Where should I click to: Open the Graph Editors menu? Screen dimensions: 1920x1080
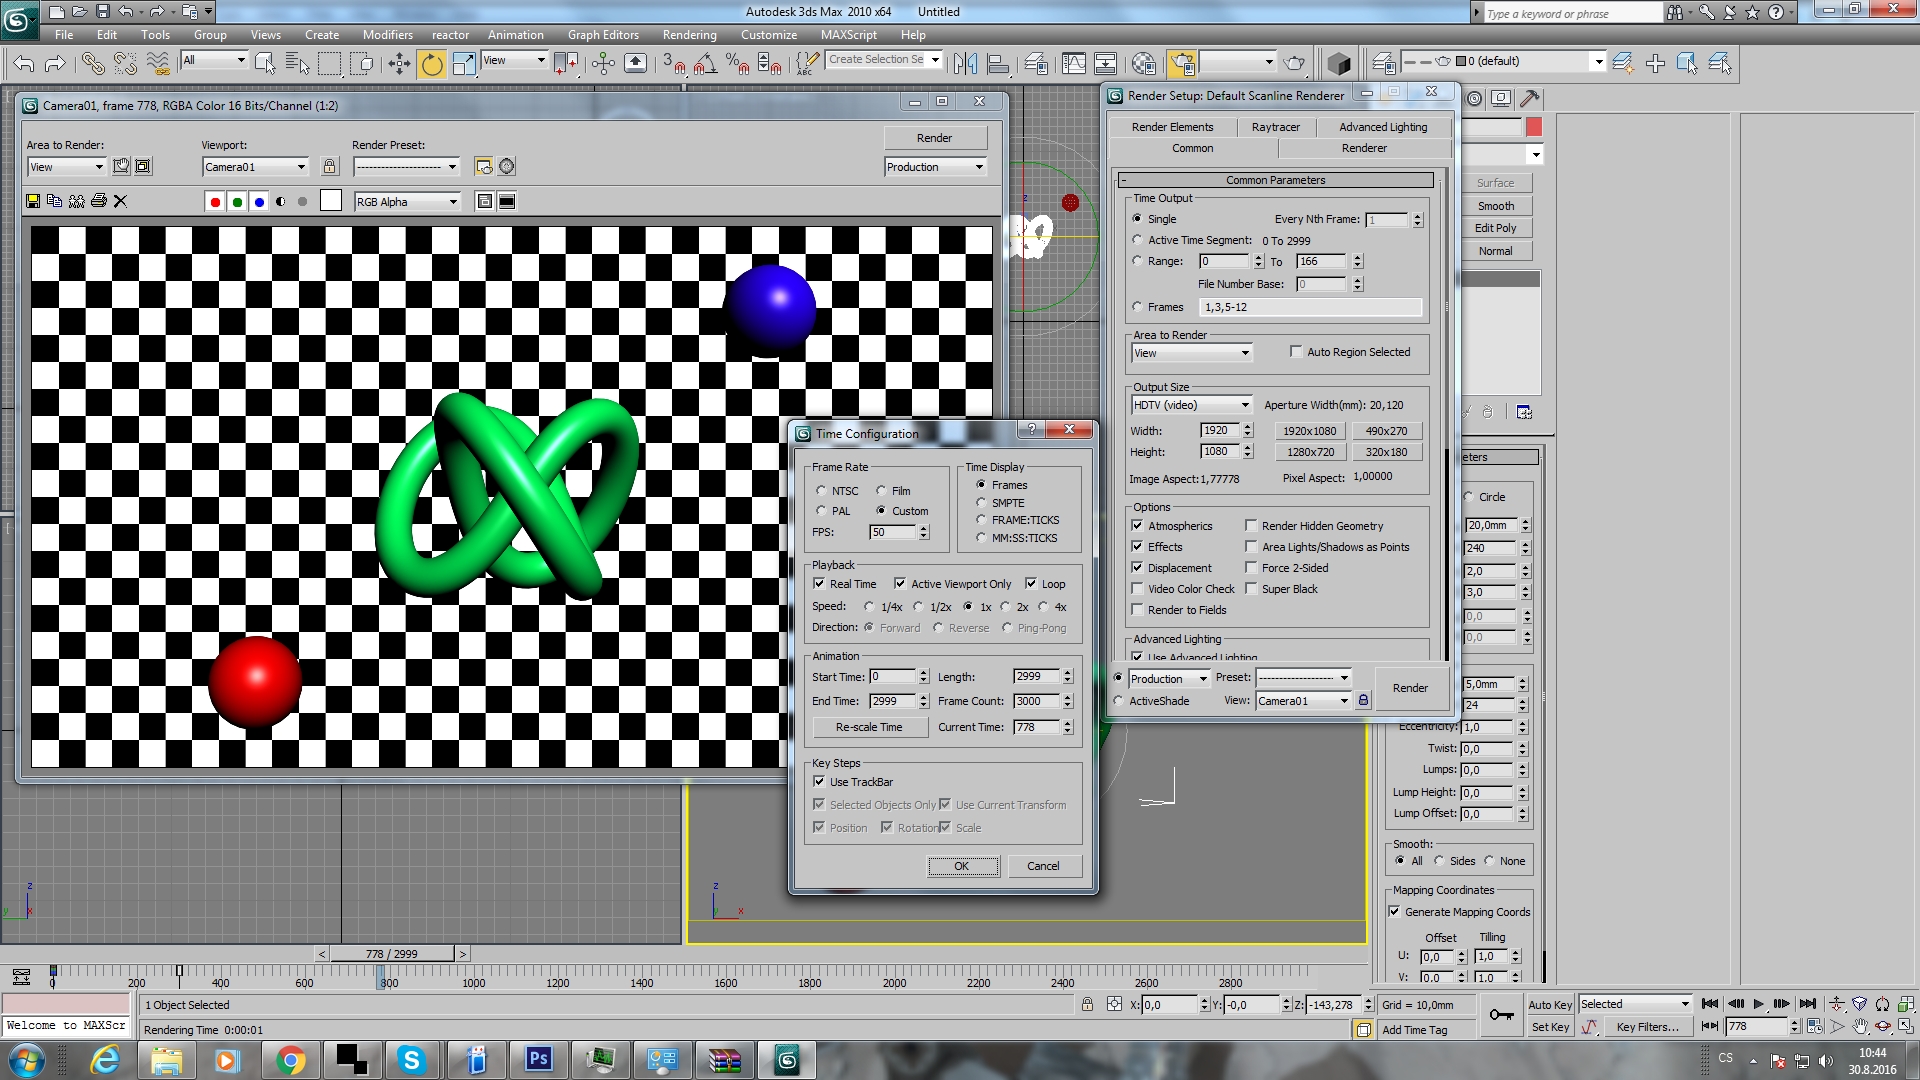pyautogui.click(x=603, y=35)
